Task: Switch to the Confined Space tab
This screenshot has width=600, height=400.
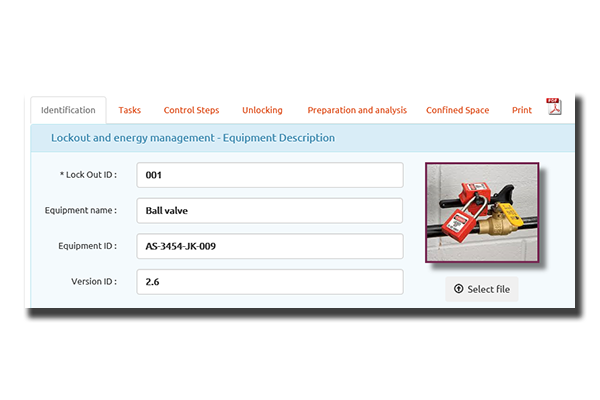Action: click(457, 110)
